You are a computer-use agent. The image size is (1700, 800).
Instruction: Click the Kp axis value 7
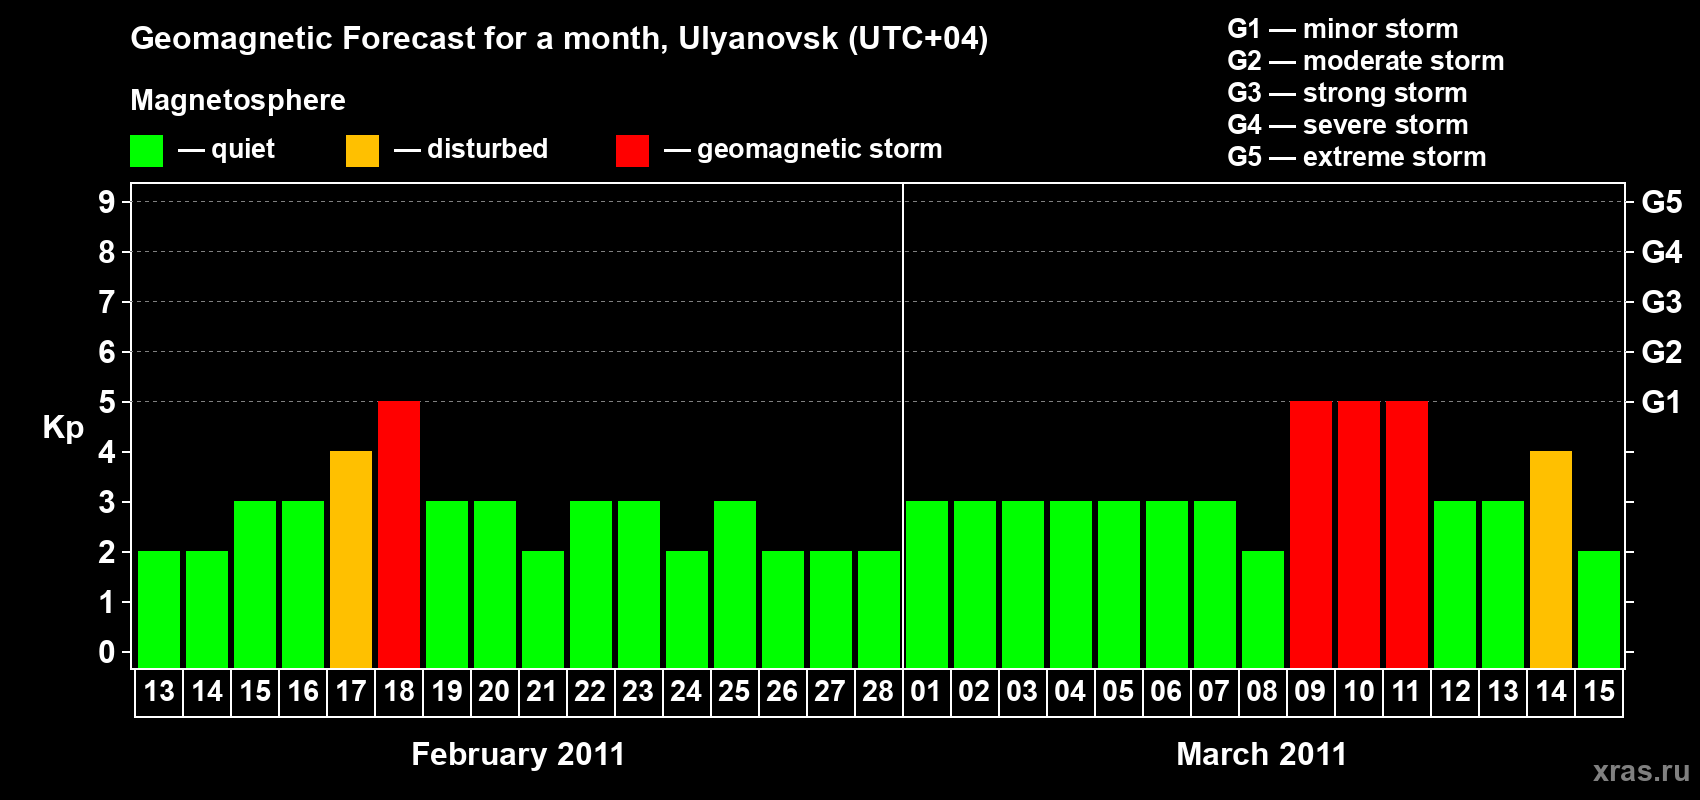point(107,302)
